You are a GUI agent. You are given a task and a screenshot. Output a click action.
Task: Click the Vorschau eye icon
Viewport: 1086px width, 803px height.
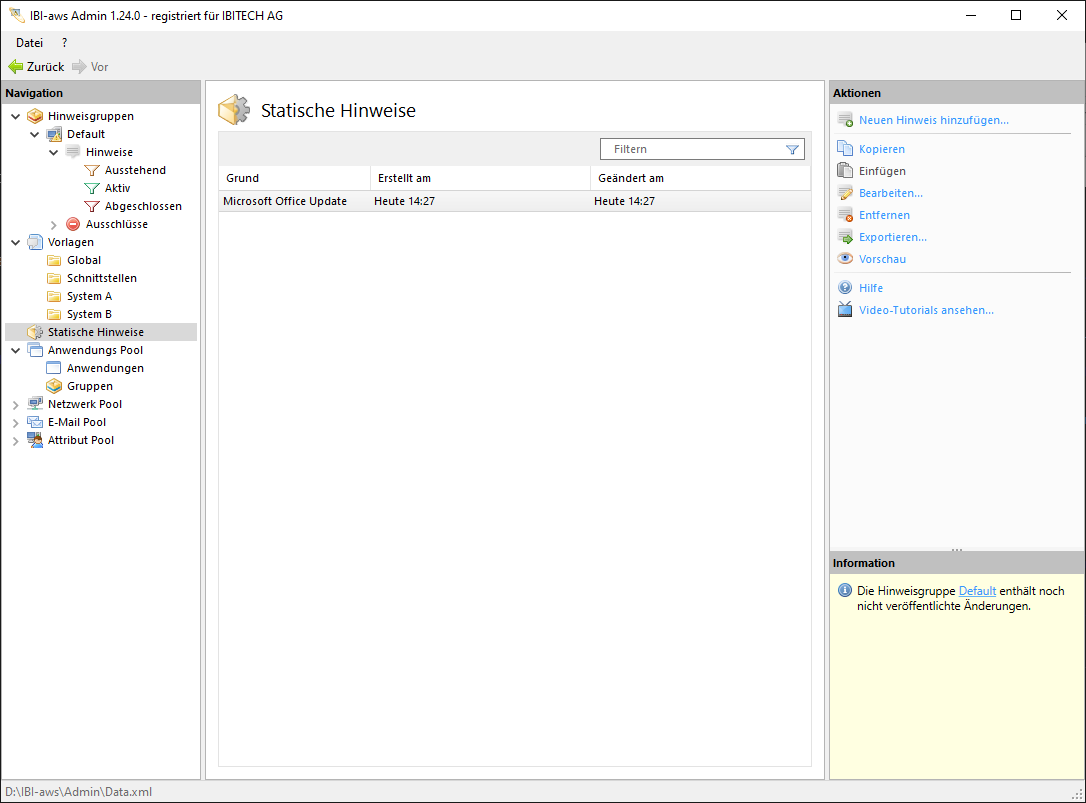coord(845,259)
